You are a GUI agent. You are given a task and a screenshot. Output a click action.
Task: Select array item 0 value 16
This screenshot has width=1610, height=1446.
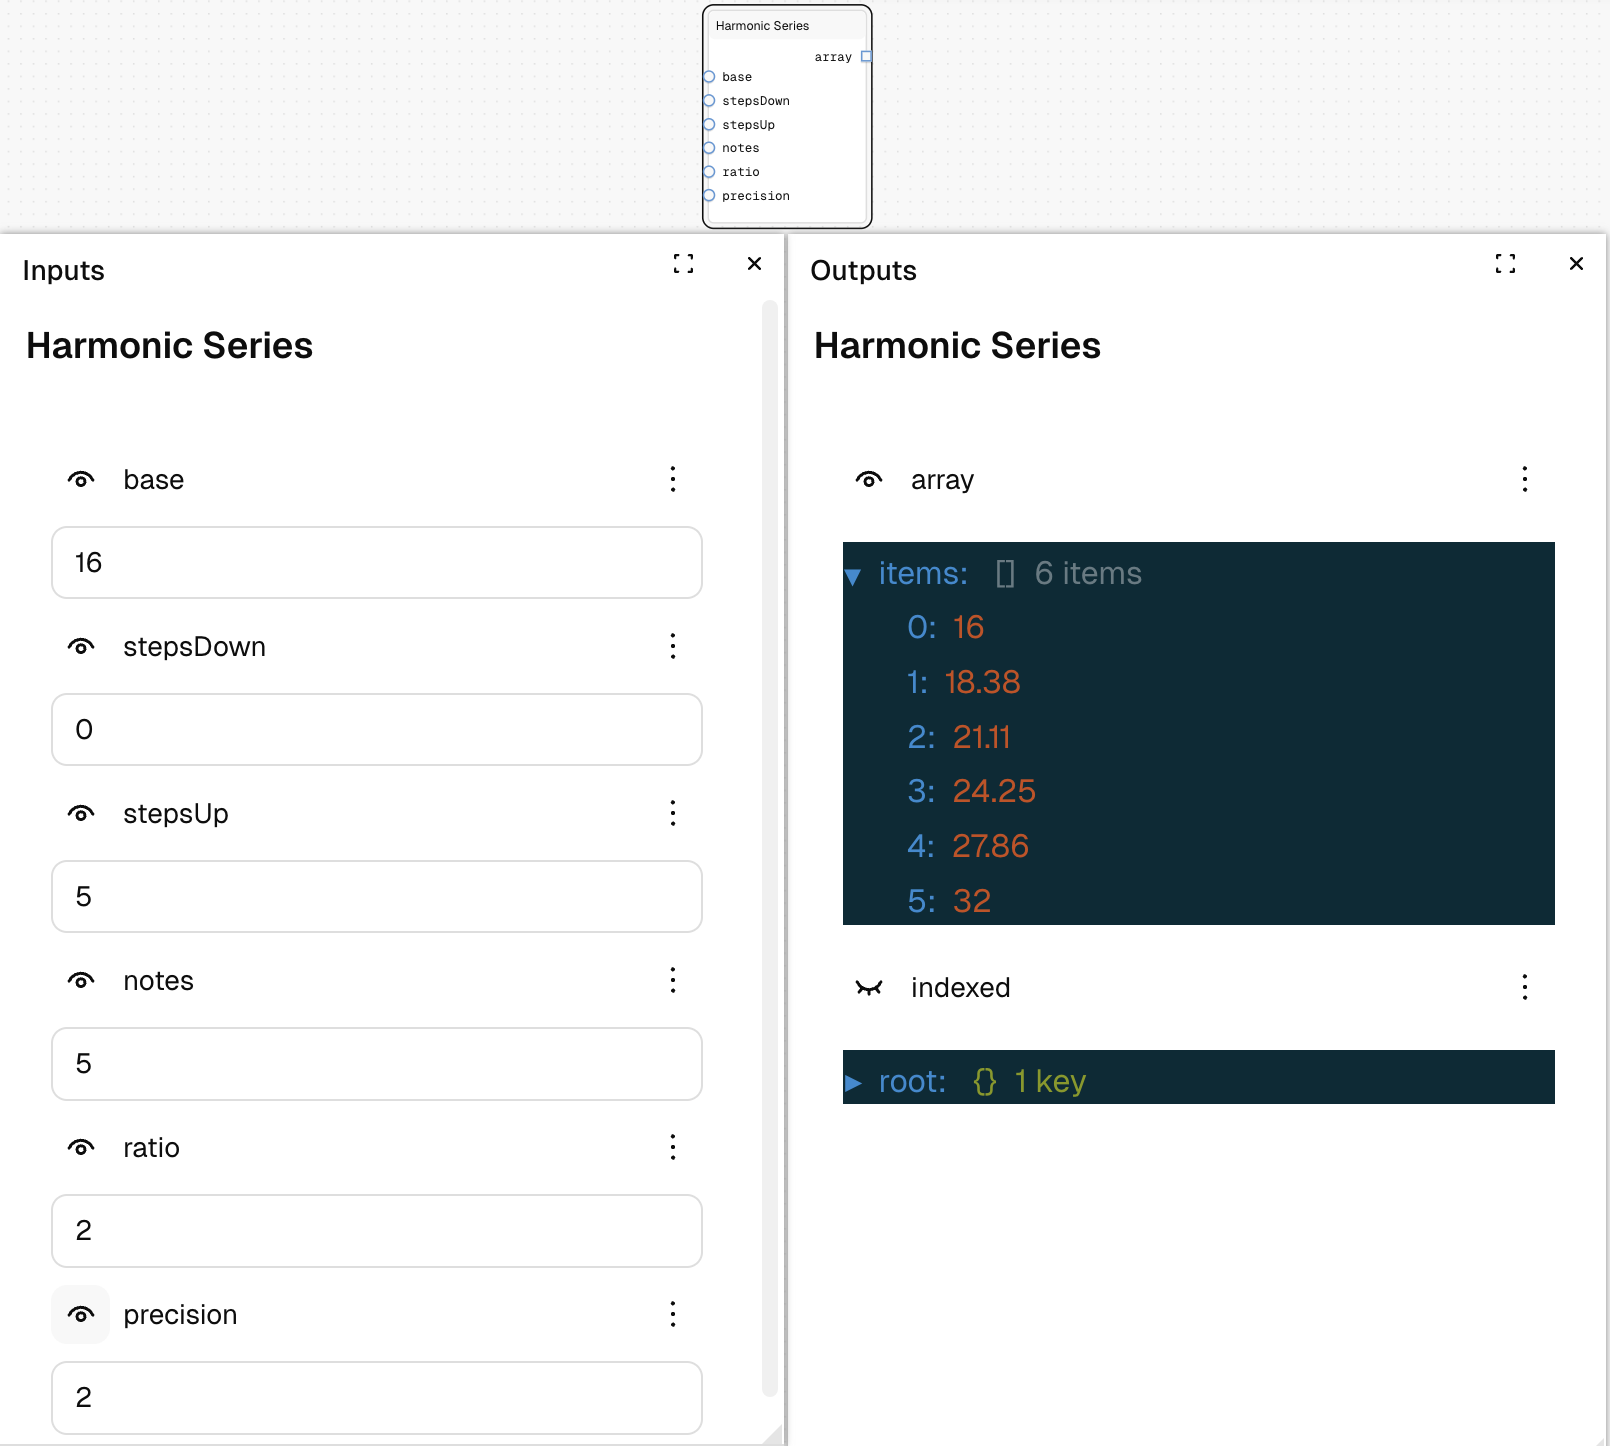[x=968, y=628]
